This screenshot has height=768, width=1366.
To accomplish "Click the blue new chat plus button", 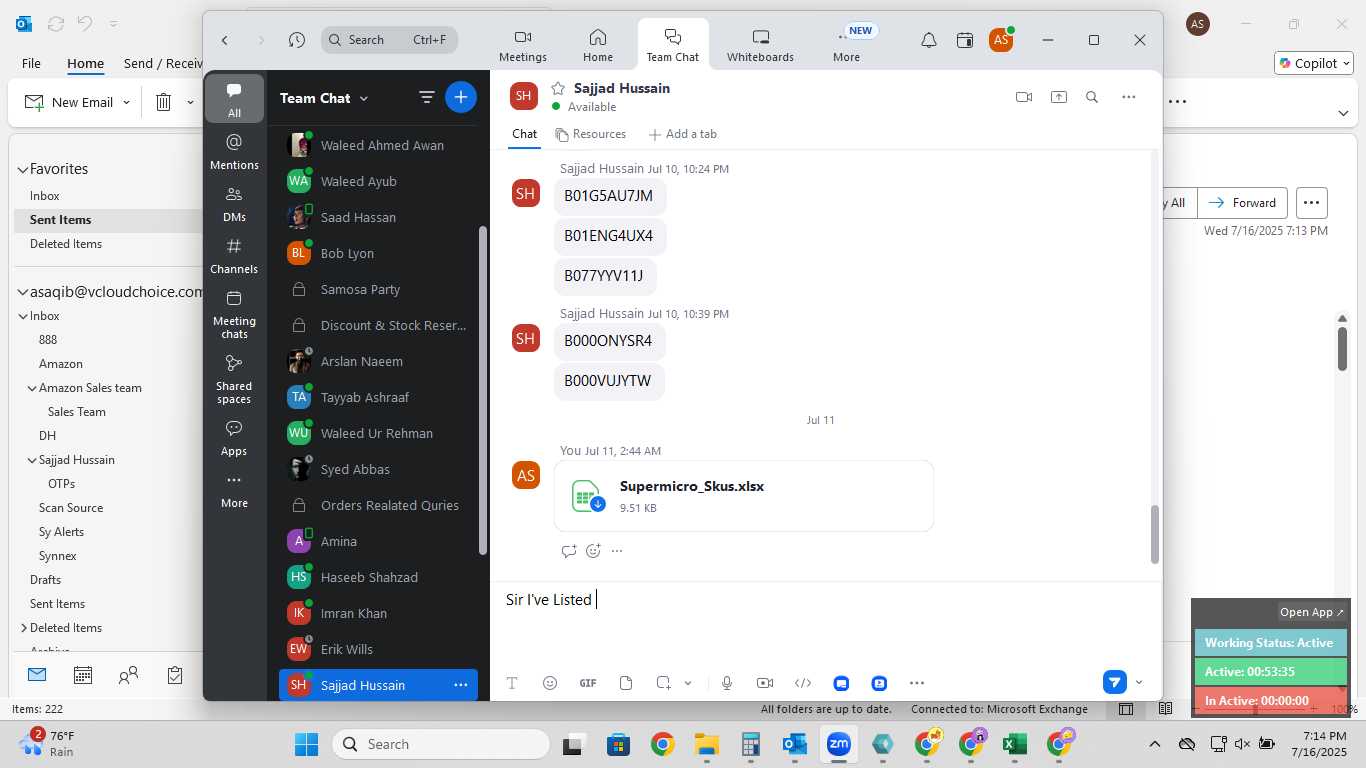I will tap(461, 97).
